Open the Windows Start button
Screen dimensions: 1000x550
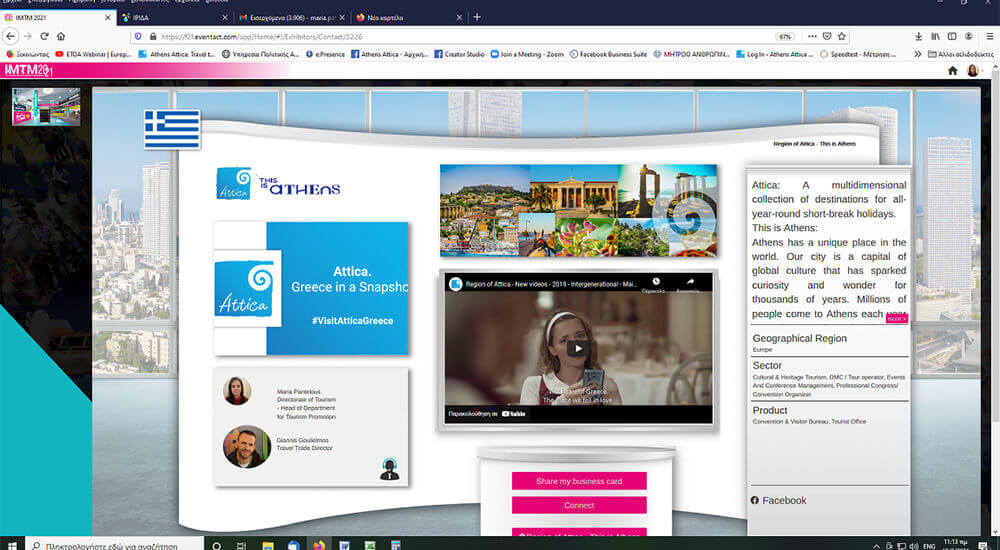pos(11,545)
